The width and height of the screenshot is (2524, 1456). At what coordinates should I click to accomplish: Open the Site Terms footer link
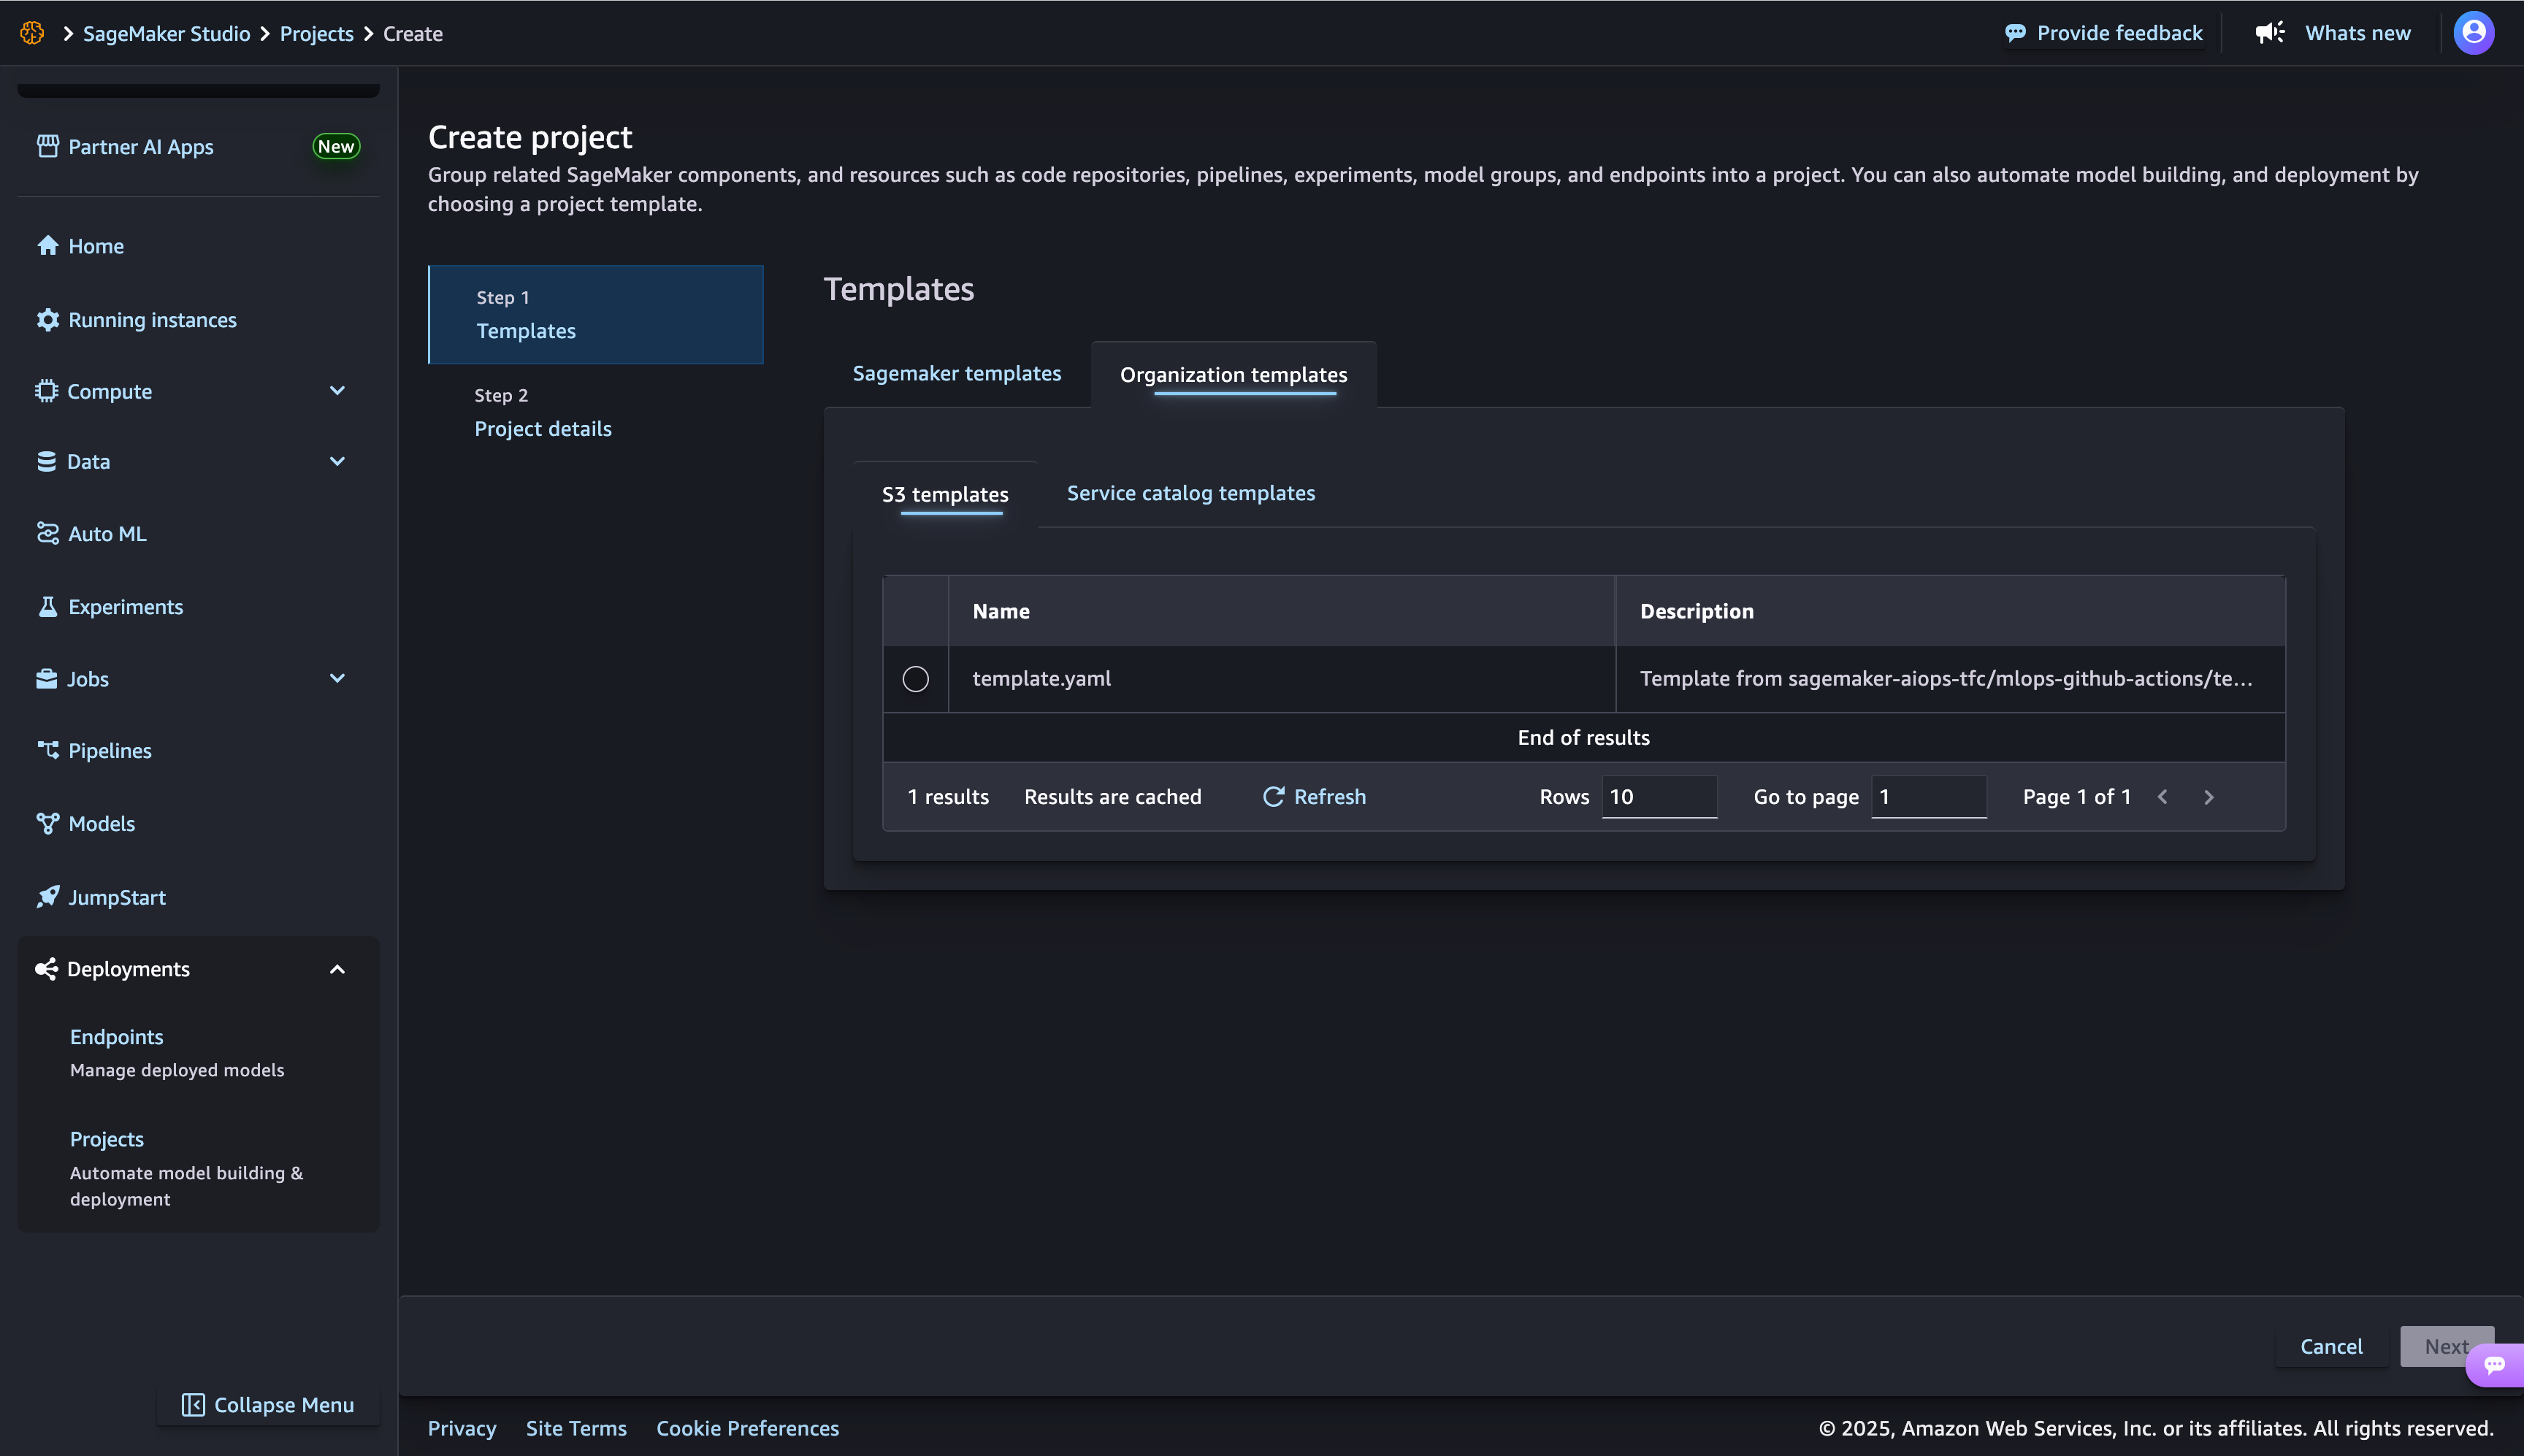pyautogui.click(x=576, y=1428)
